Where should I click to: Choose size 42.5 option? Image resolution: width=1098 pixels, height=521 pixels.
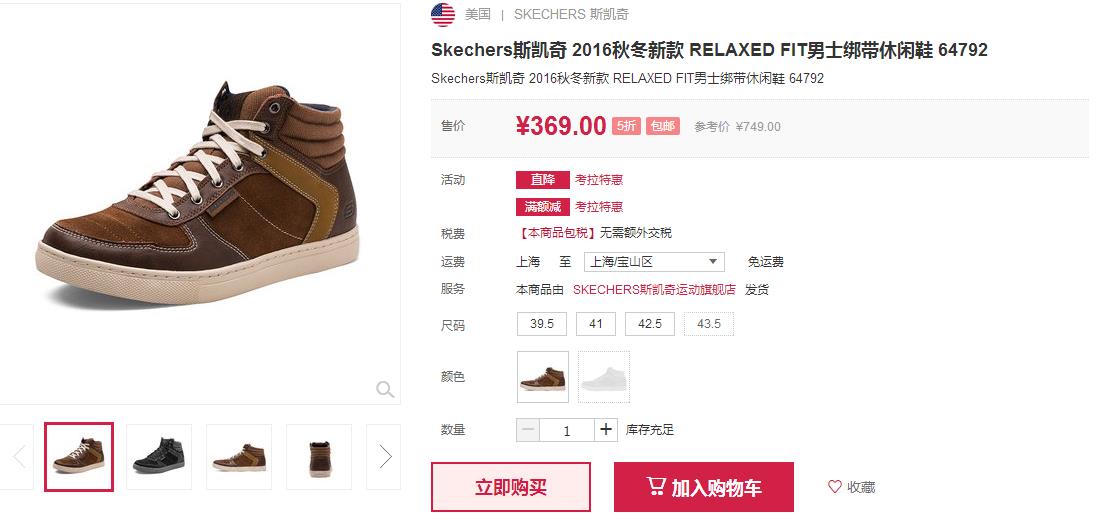(x=650, y=324)
